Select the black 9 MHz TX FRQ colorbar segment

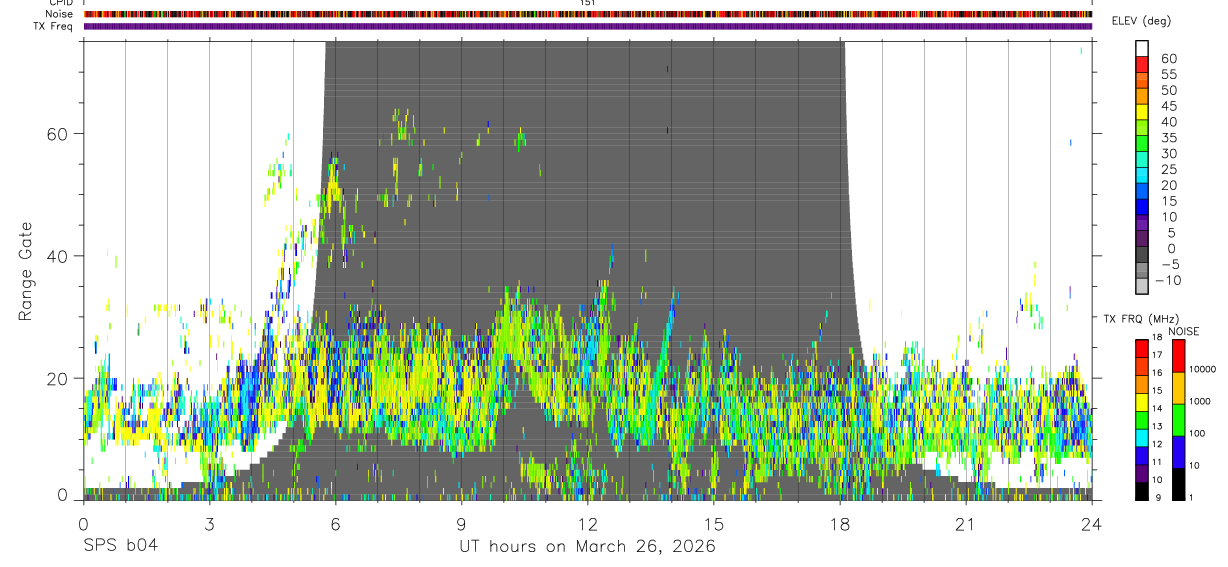tap(1143, 492)
